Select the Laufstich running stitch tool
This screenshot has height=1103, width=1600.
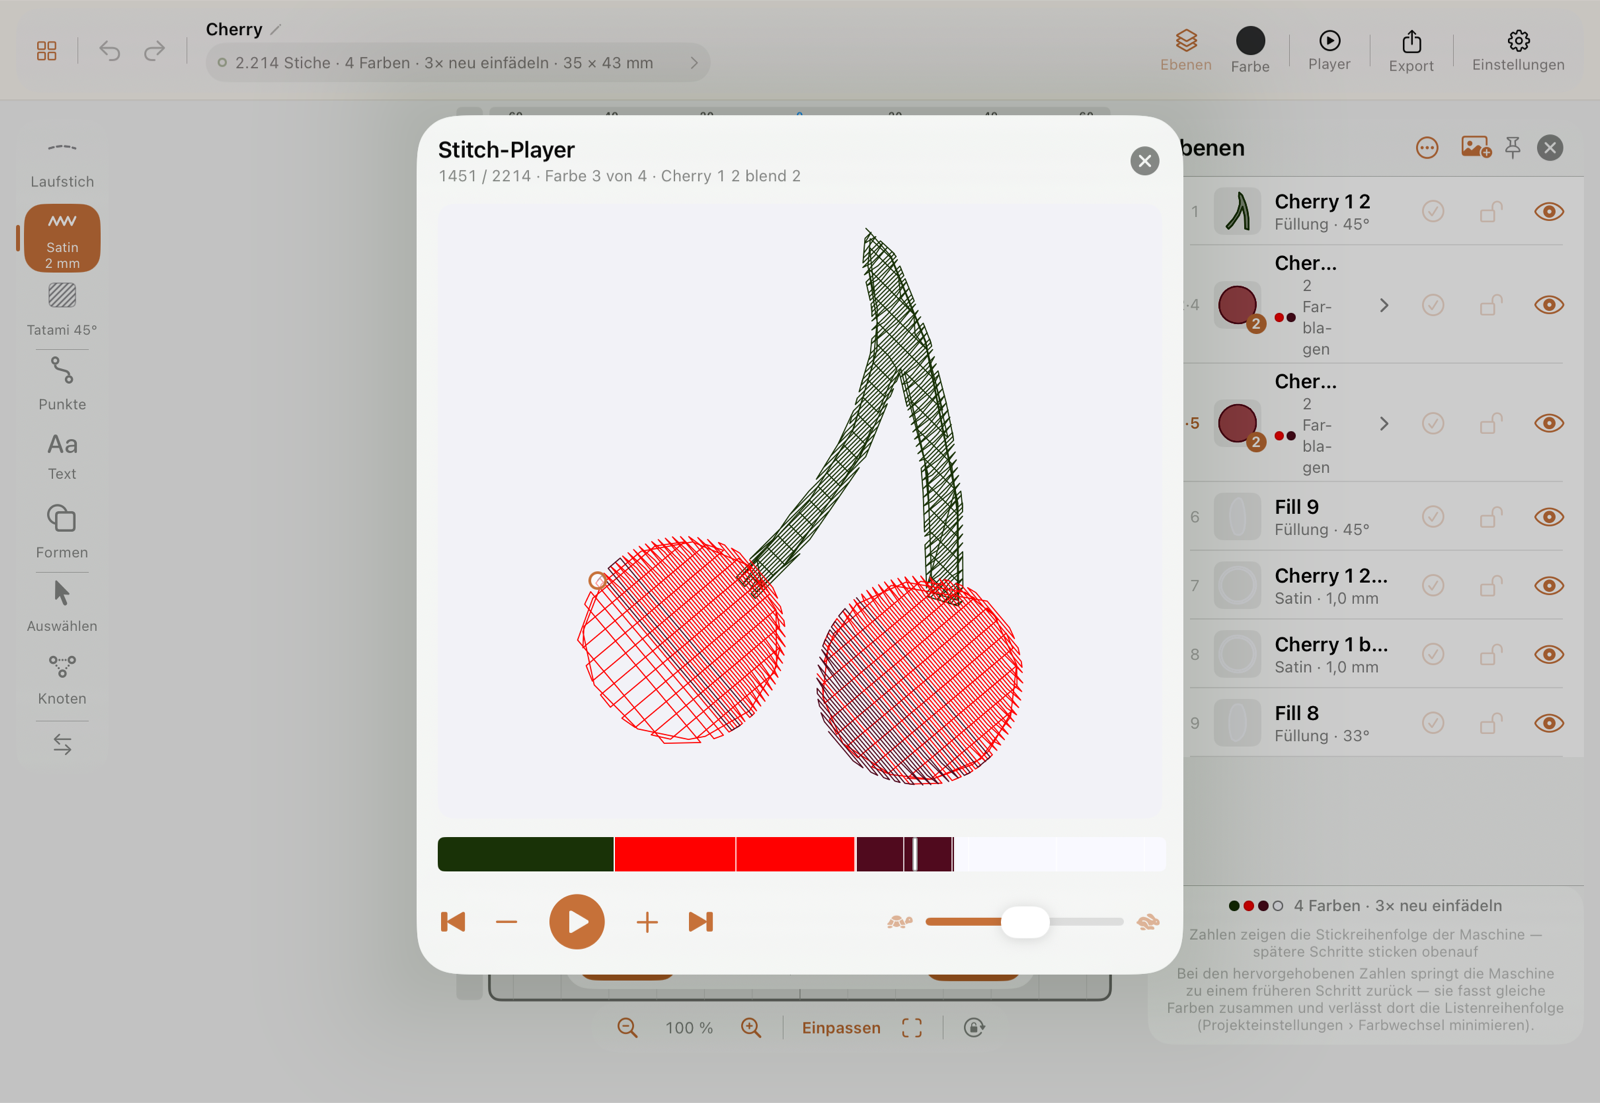pyautogui.click(x=62, y=164)
